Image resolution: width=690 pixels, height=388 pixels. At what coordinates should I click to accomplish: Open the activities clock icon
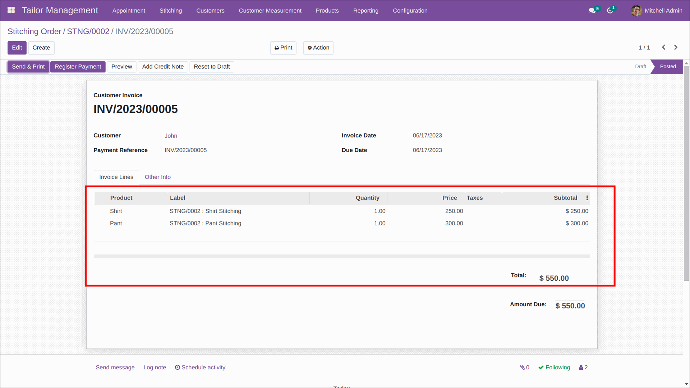point(611,10)
